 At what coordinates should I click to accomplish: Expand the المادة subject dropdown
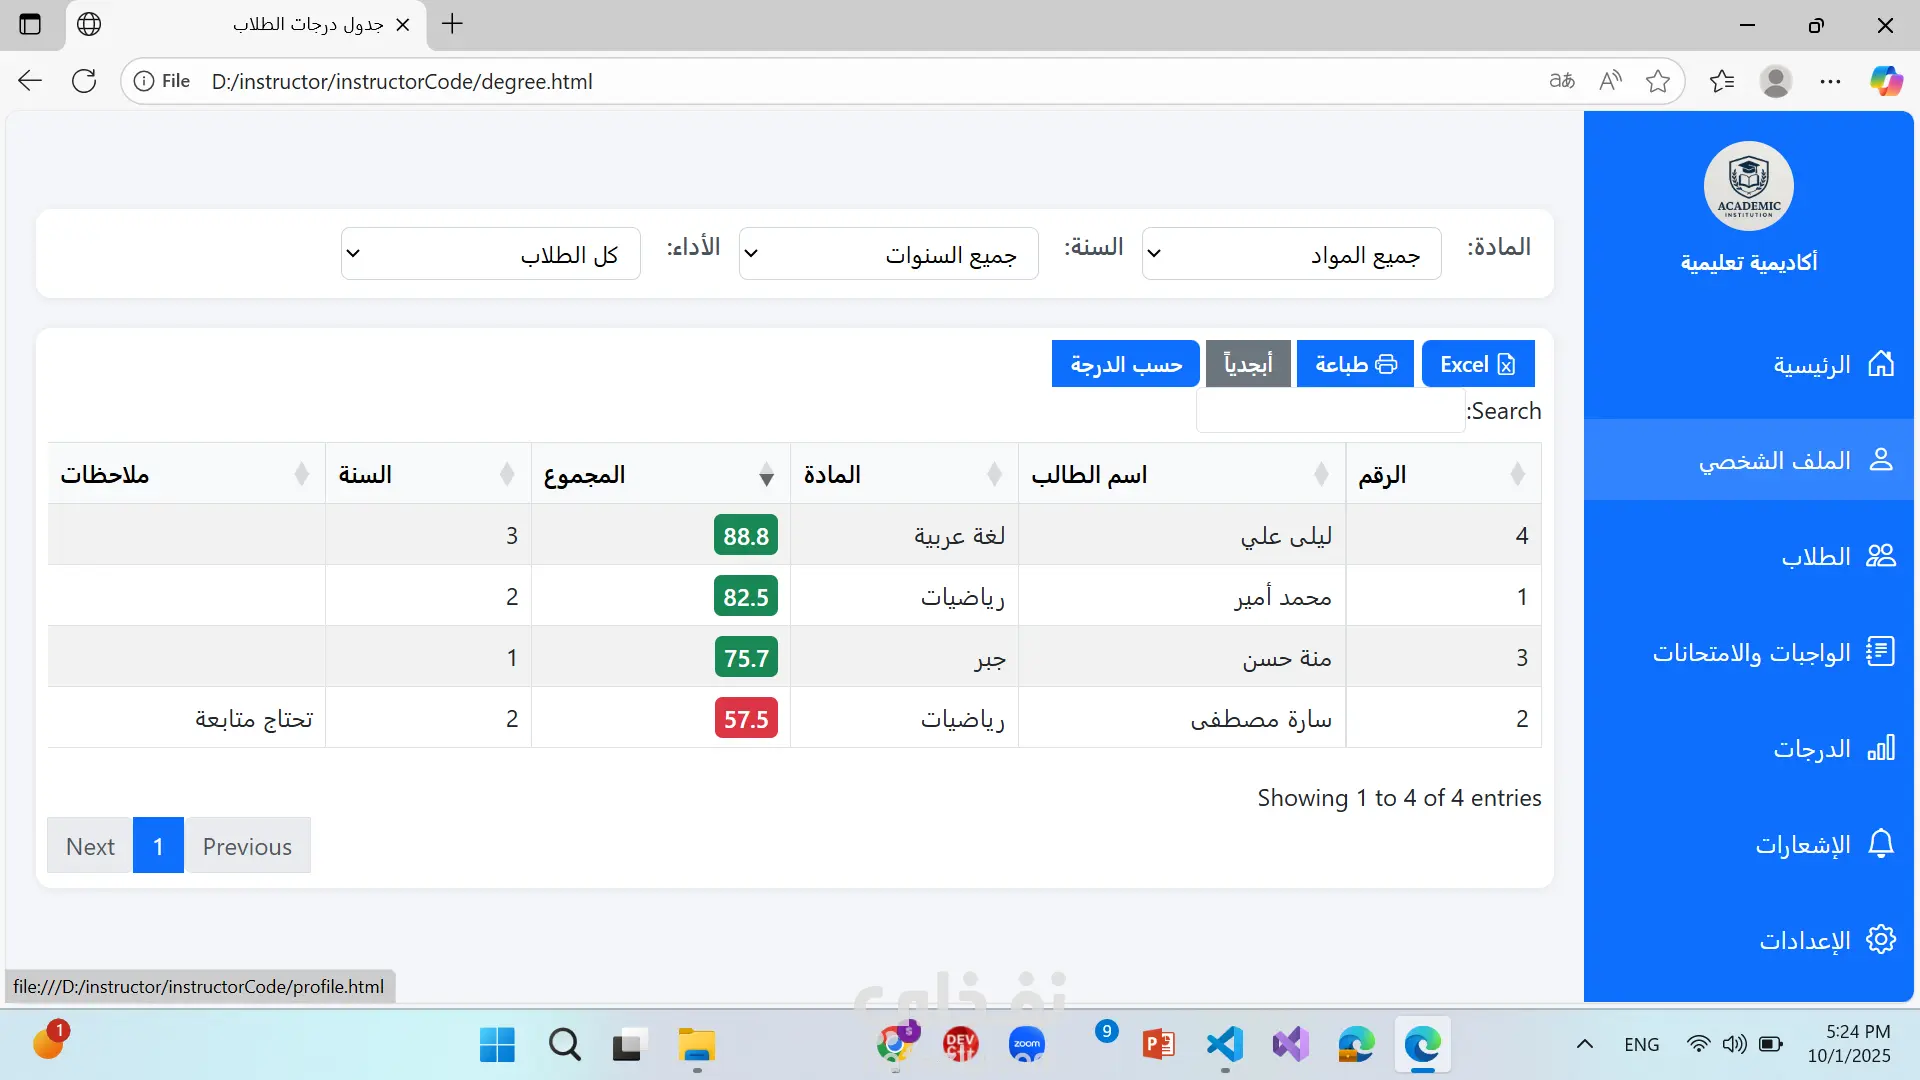point(1290,254)
